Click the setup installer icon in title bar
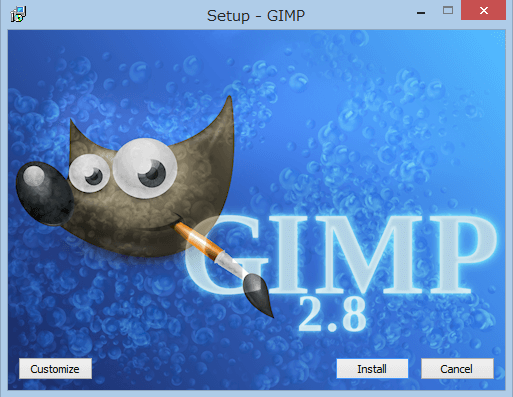 (x=18, y=15)
